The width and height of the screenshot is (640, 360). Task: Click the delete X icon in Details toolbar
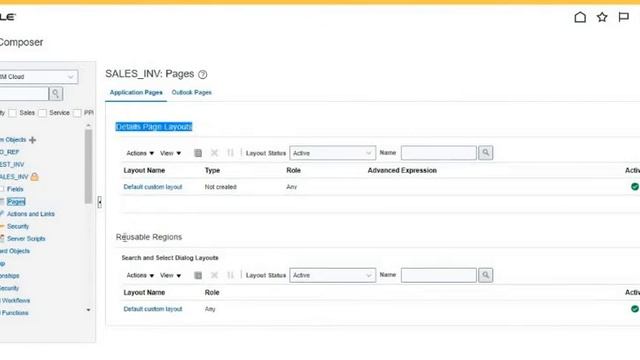tap(214, 153)
